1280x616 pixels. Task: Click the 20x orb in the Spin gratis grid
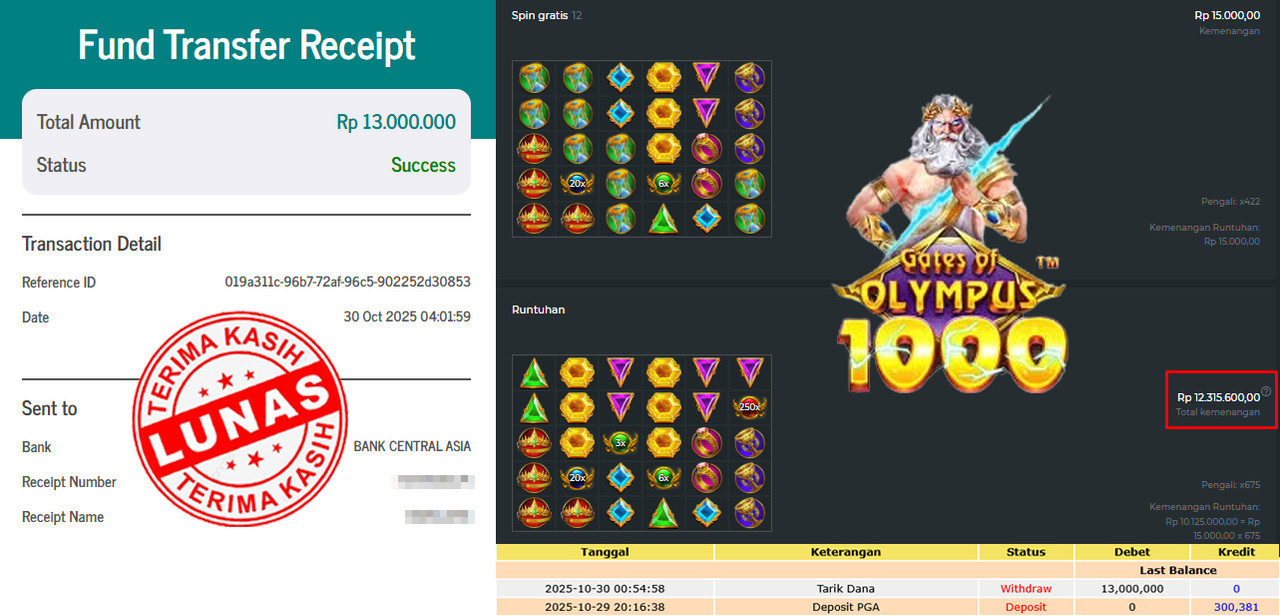pyautogui.click(x=577, y=183)
